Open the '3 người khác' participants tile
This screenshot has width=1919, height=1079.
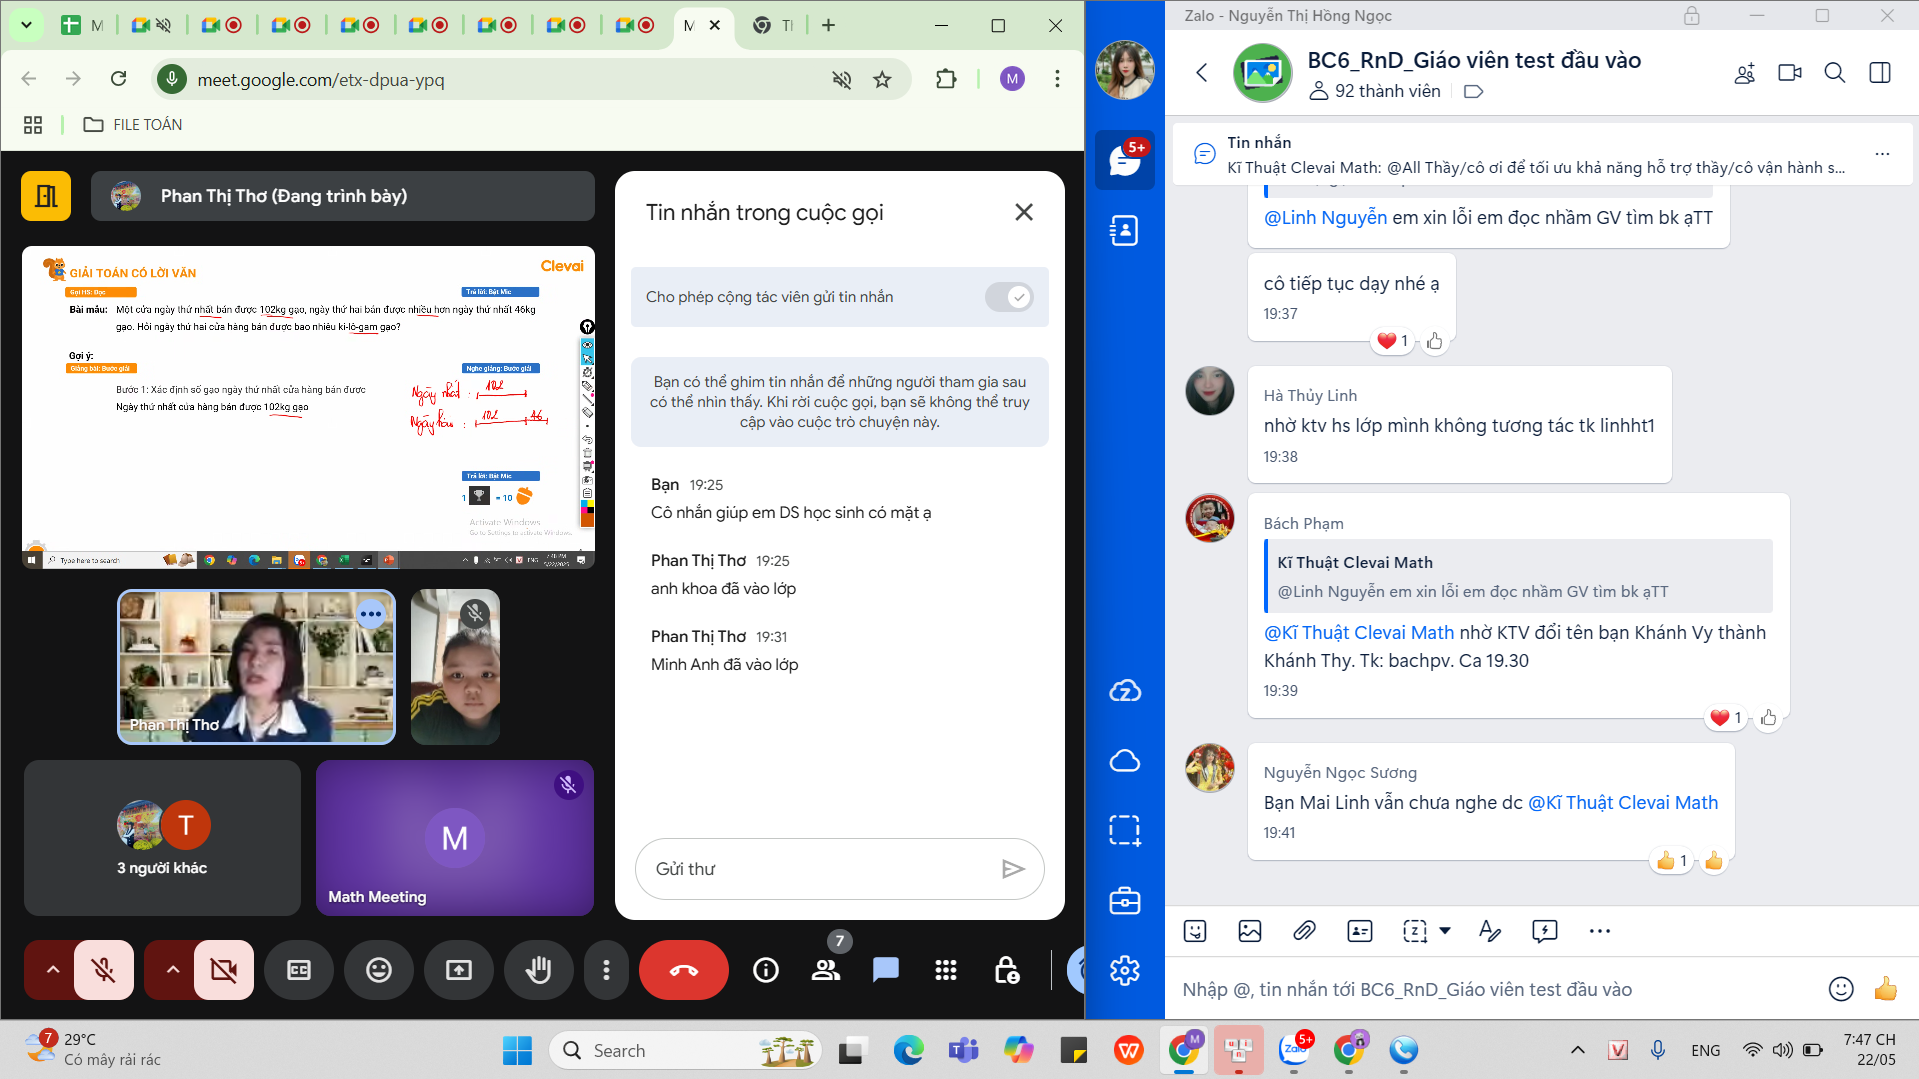coord(162,838)
